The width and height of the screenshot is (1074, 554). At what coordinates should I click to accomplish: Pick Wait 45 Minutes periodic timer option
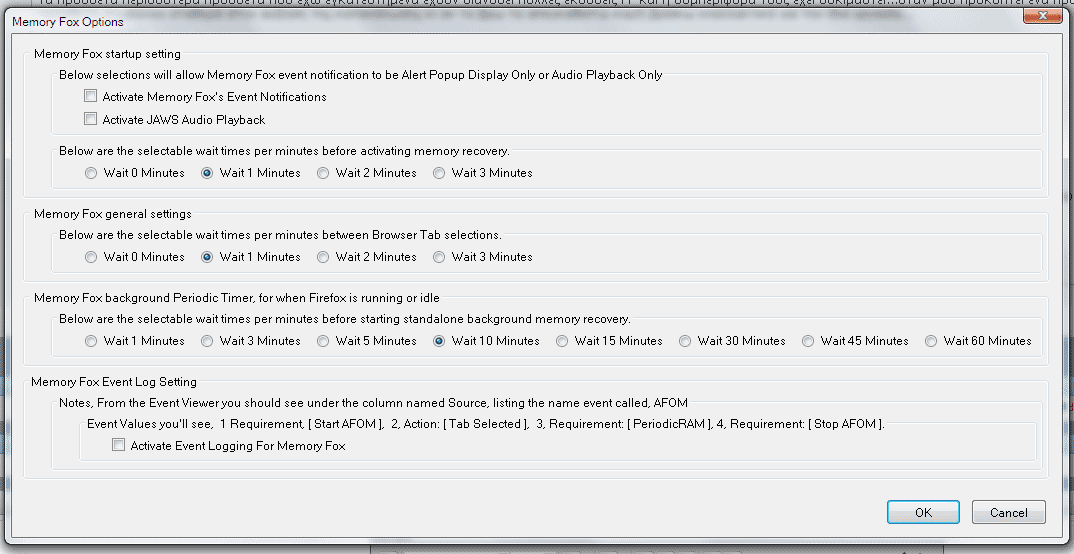[x=808, y=341]
